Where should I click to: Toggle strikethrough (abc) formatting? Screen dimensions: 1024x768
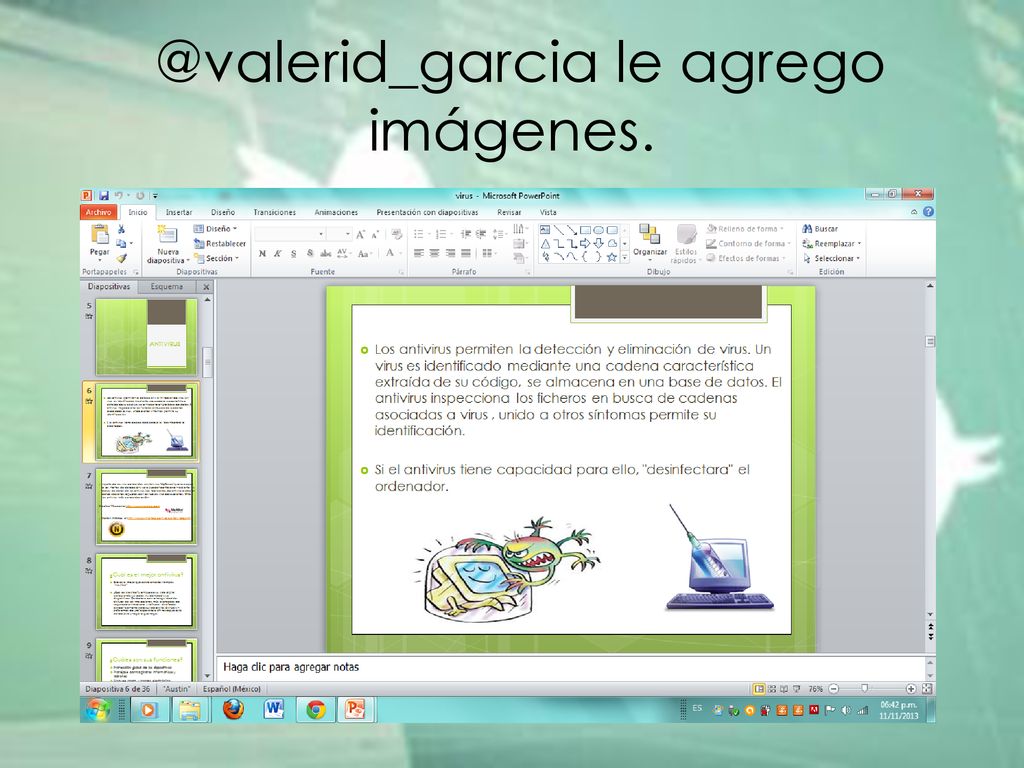(325, 253)
